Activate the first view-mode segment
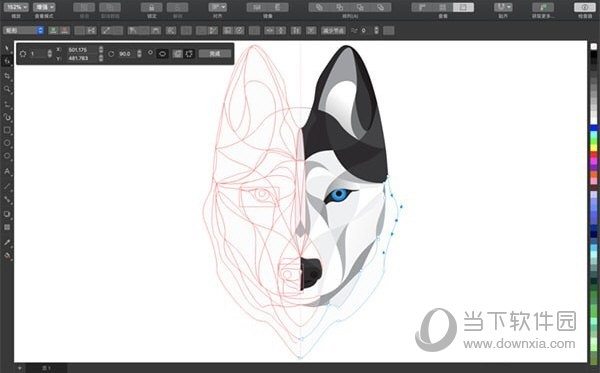The height and width of the screenshot is (373, 600). pos(422,7)
